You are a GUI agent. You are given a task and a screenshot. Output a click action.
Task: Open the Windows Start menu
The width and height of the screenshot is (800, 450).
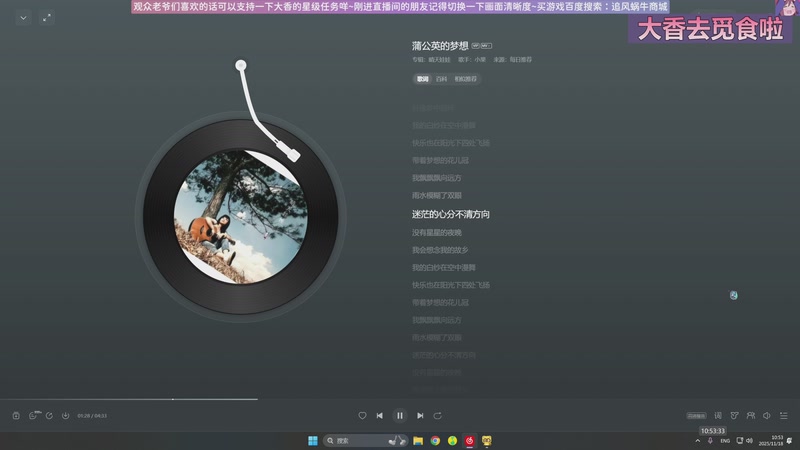point(313,440)
